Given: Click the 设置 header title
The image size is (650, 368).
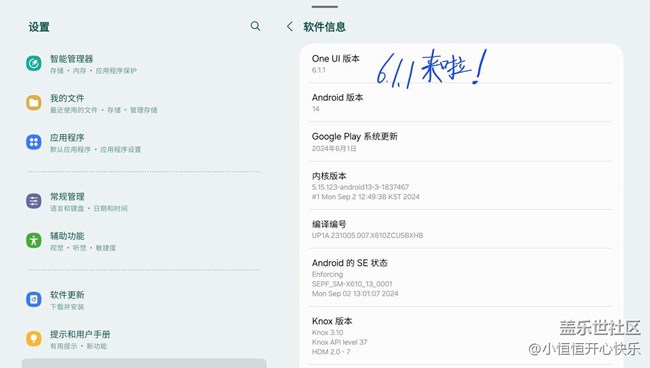Looking at the screenshot, I should [39, 27].
